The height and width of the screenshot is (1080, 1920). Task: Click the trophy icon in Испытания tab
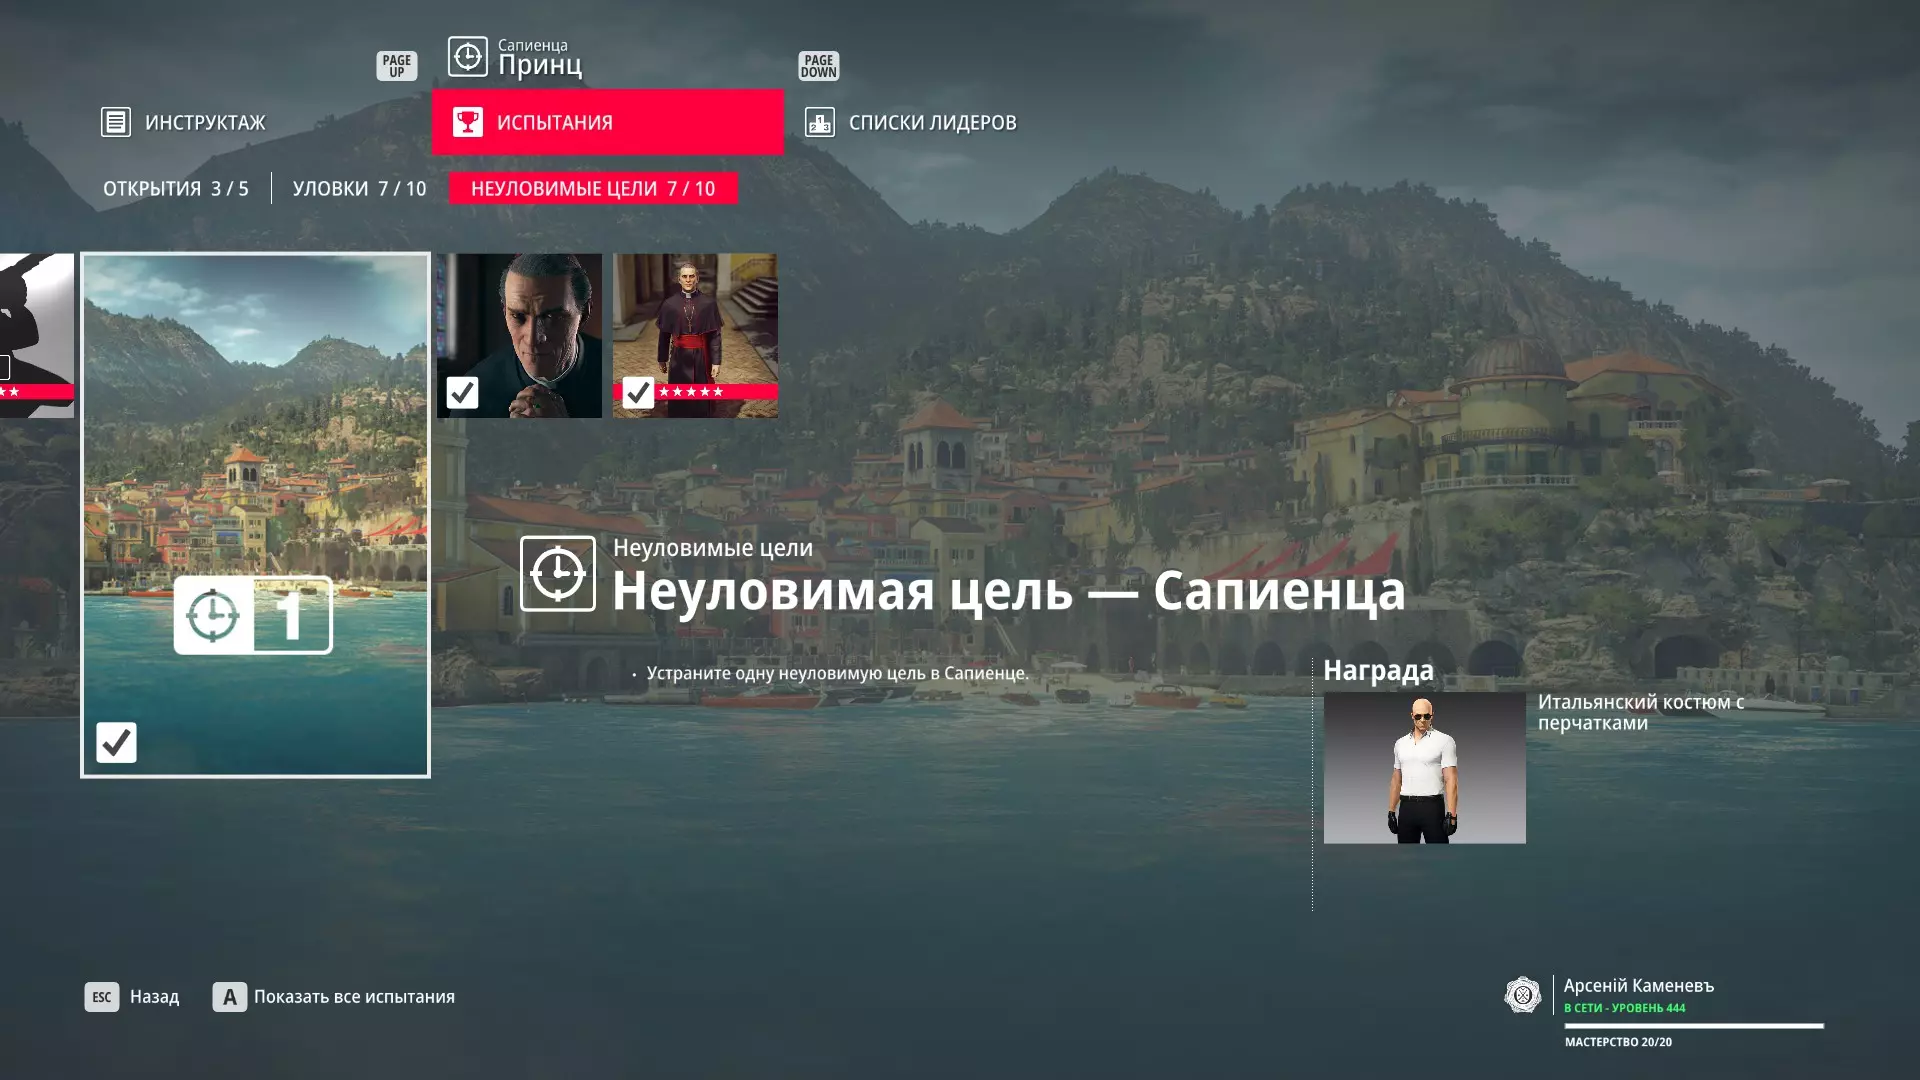tap(467, 122)
